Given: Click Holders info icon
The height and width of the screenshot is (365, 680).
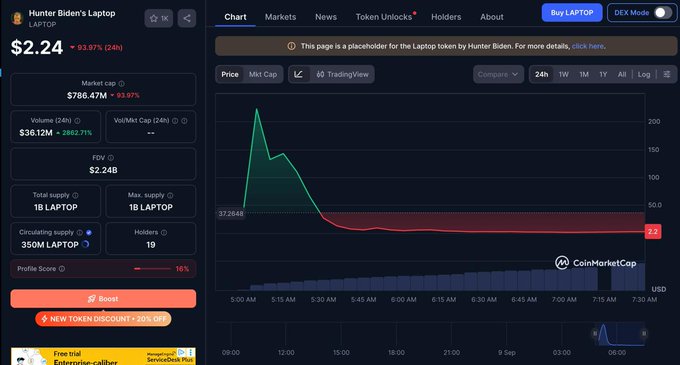Looking at the screenshot, I should point(164,232).
